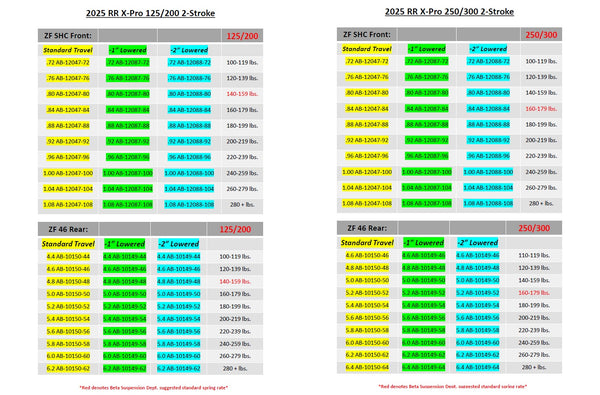Select cyan '.84 AB-12088-84' in 250/300 front table
600x395 pixels.
point(488,109)
